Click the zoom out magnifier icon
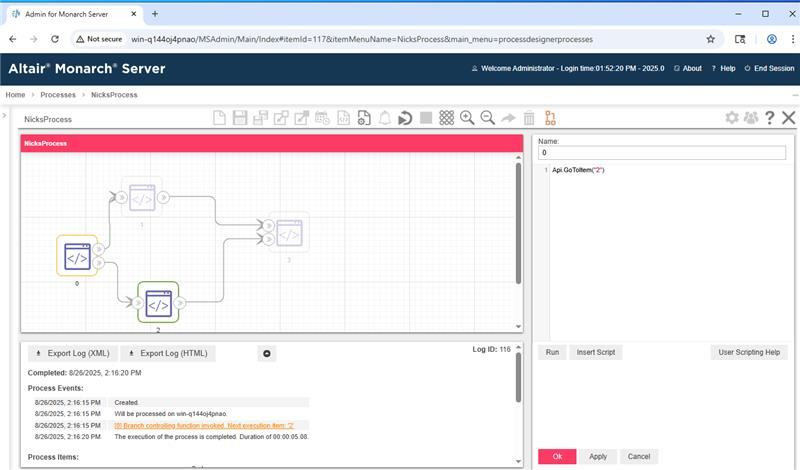 click(x=488, y=118)
